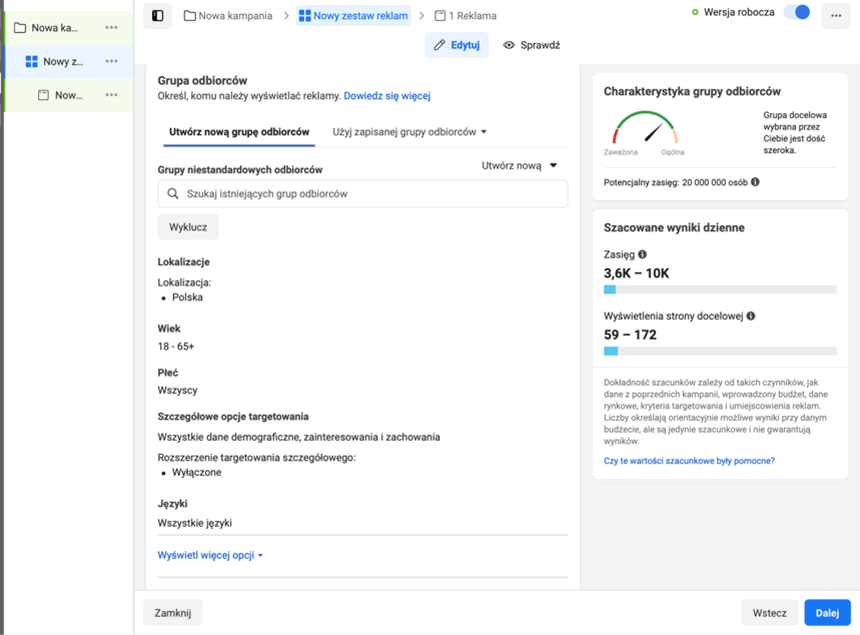This screenshot has width=860, height=635.
Task: Expand Użyj zapisanej grupy odbiorców dropdown
Action: (409, 132)
